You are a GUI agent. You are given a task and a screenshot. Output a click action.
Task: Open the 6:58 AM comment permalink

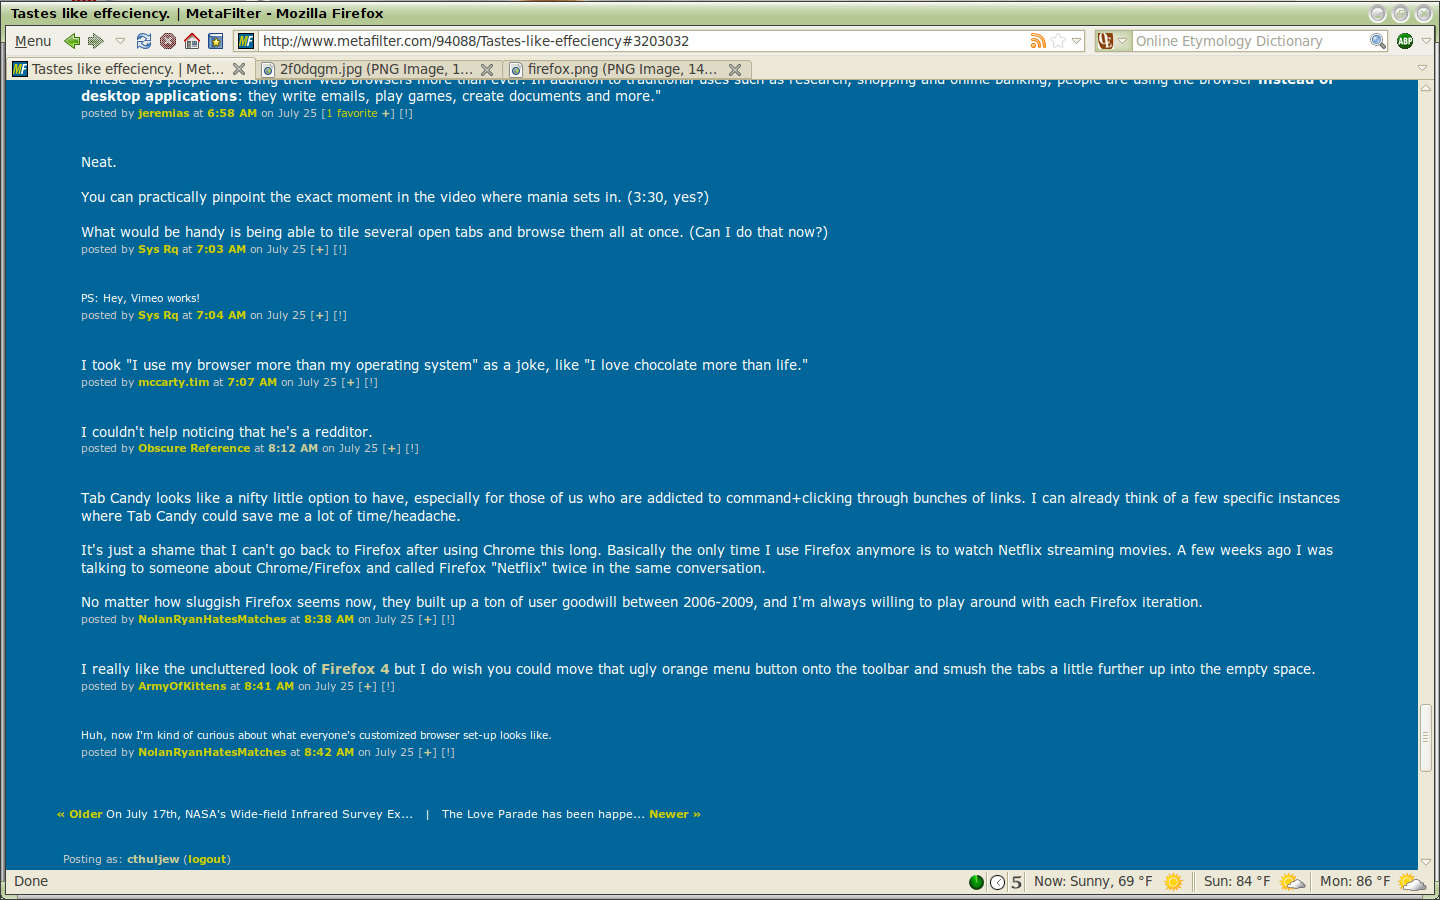pyautogui.click(x=232, y=114)
